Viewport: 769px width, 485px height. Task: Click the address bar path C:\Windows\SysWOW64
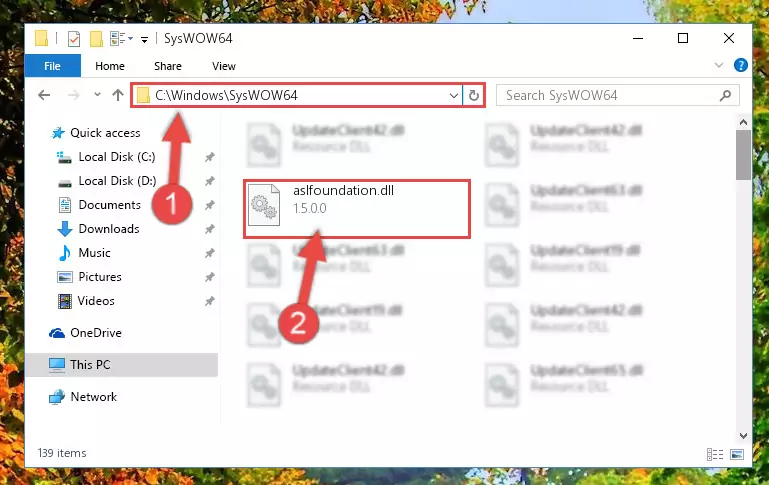226,95
